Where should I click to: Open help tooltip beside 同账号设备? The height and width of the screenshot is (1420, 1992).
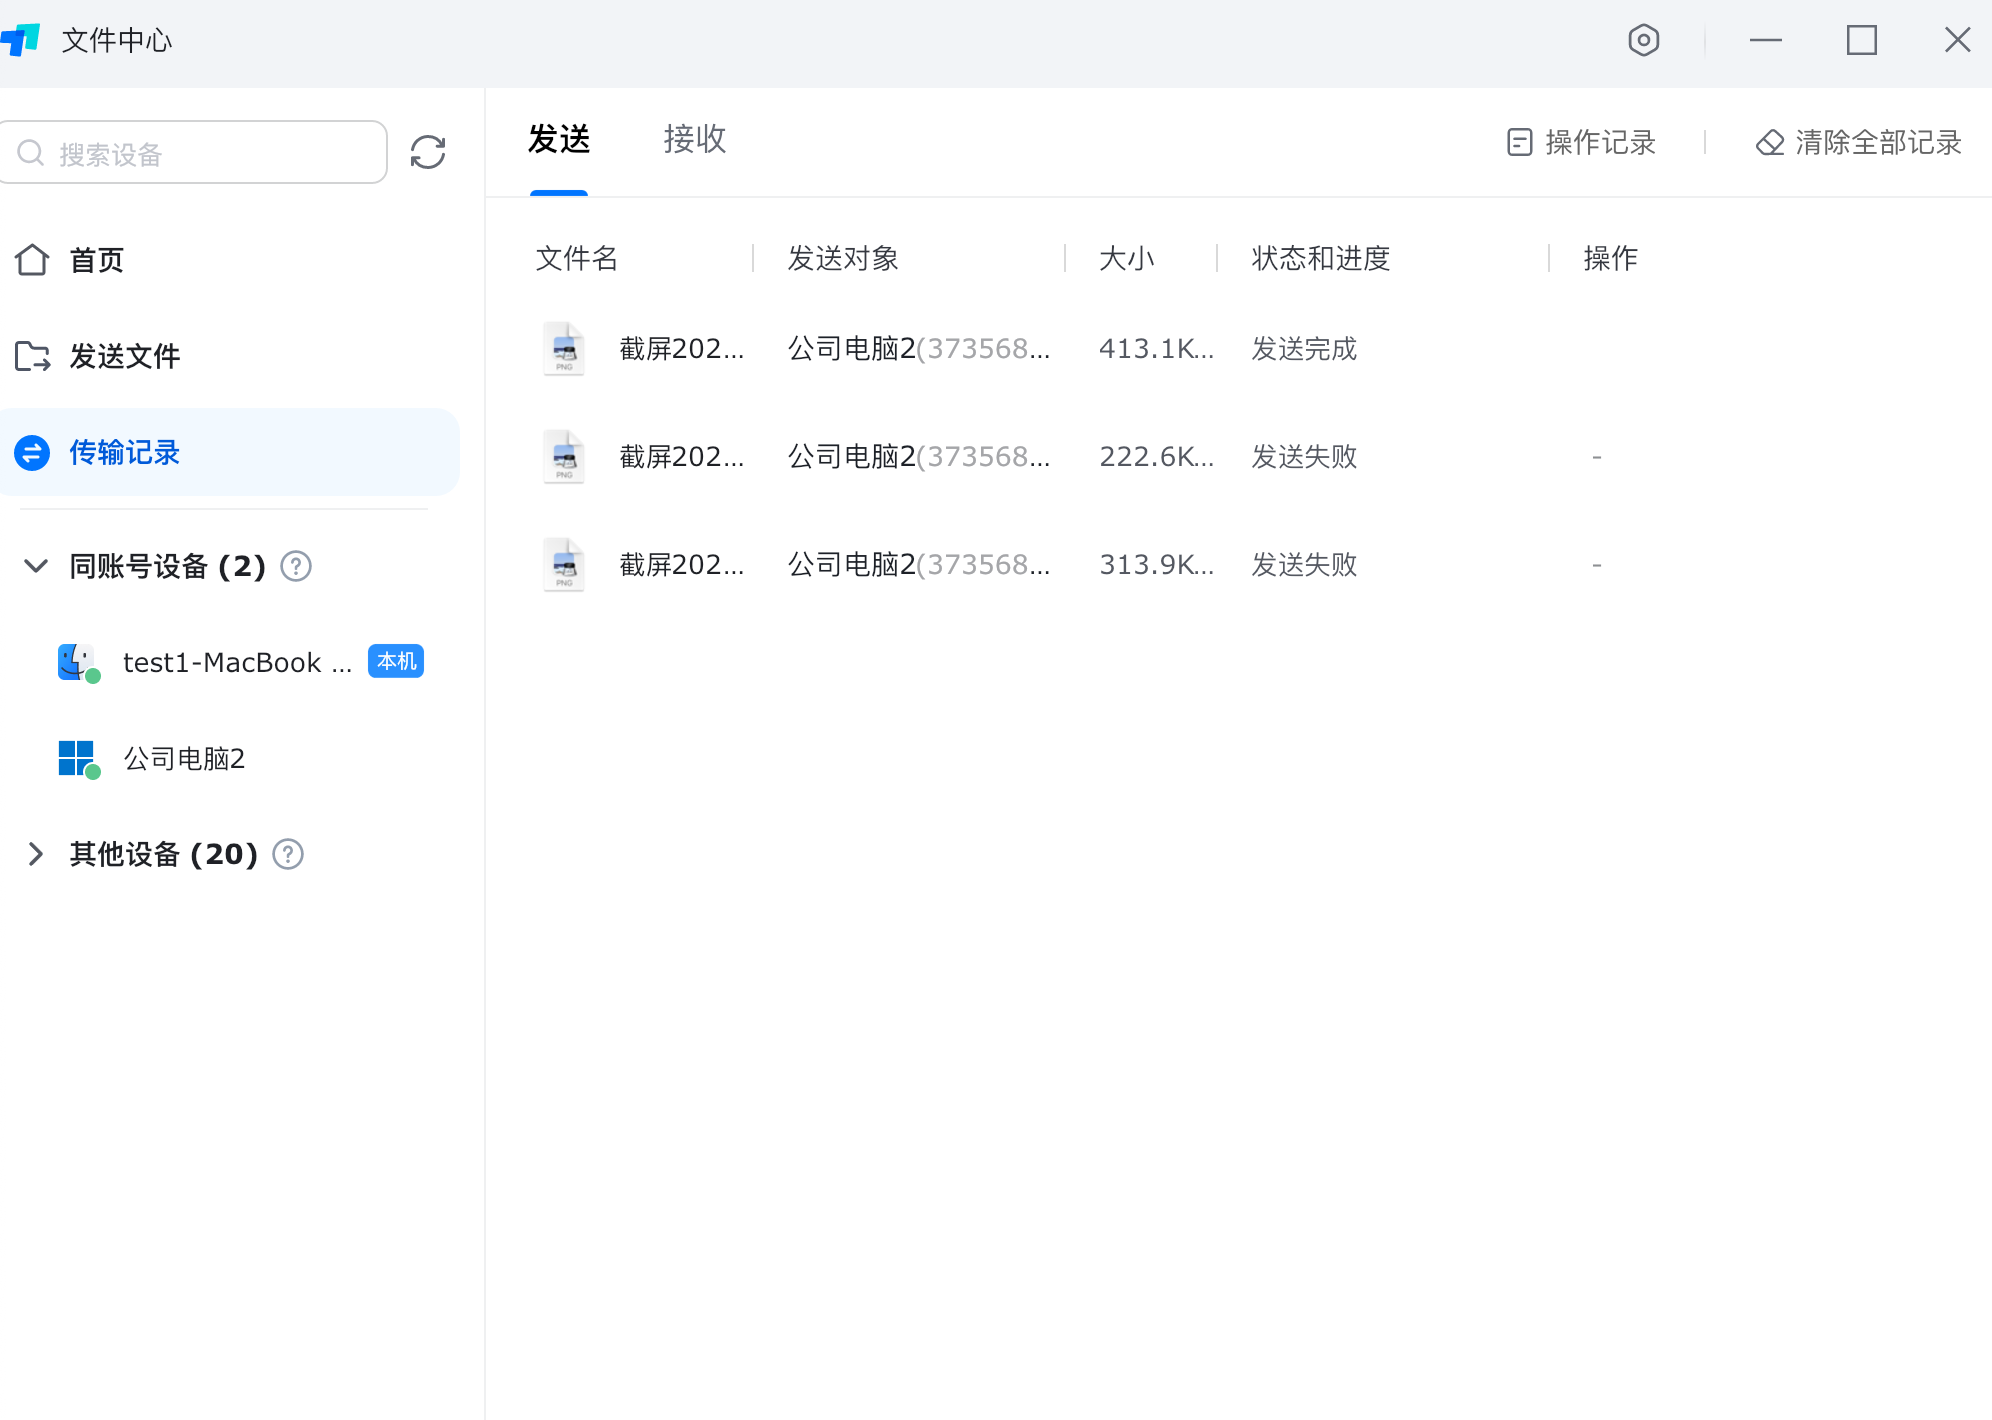[295, 566]
